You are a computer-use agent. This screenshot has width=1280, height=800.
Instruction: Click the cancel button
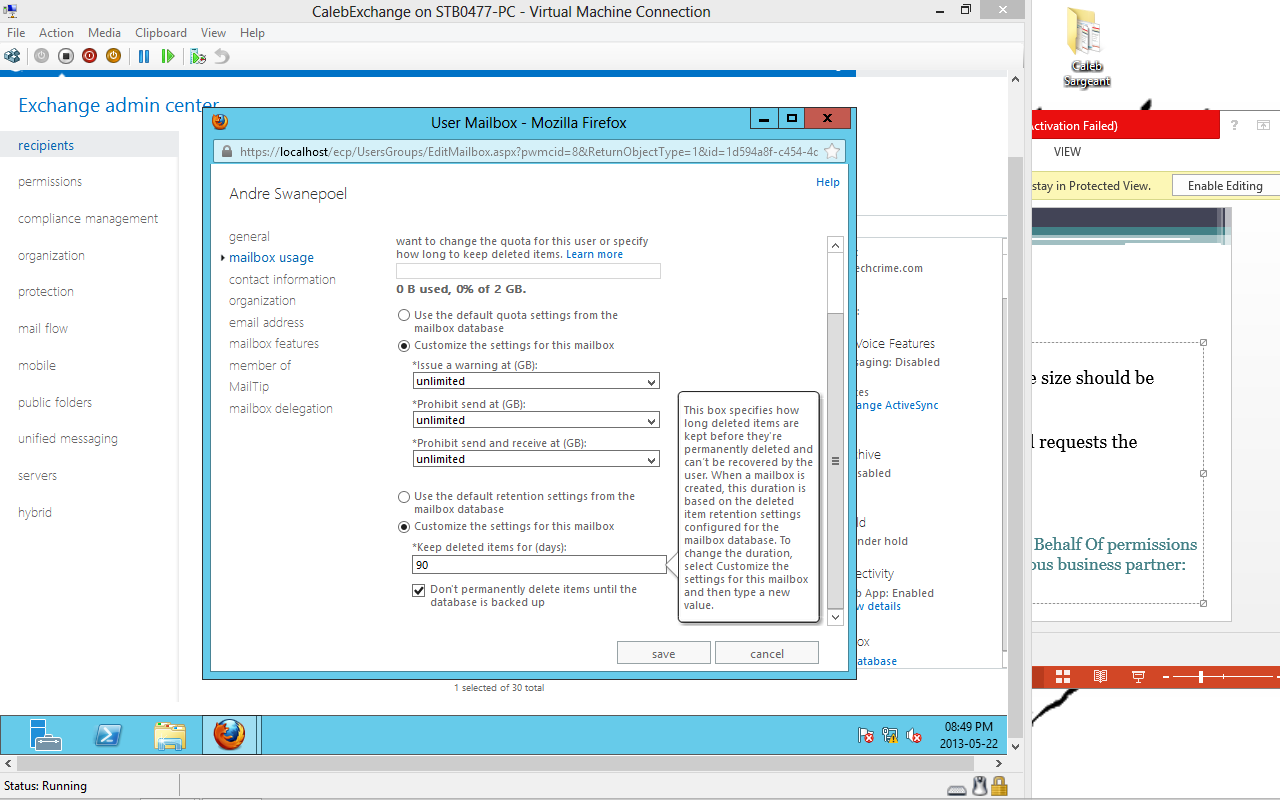pos(767,653)
